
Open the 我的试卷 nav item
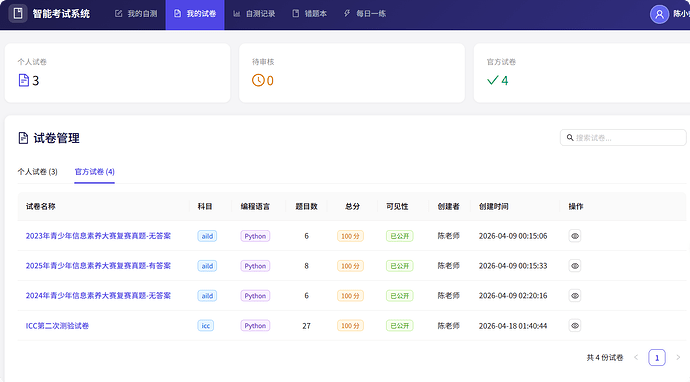[195, 14]
